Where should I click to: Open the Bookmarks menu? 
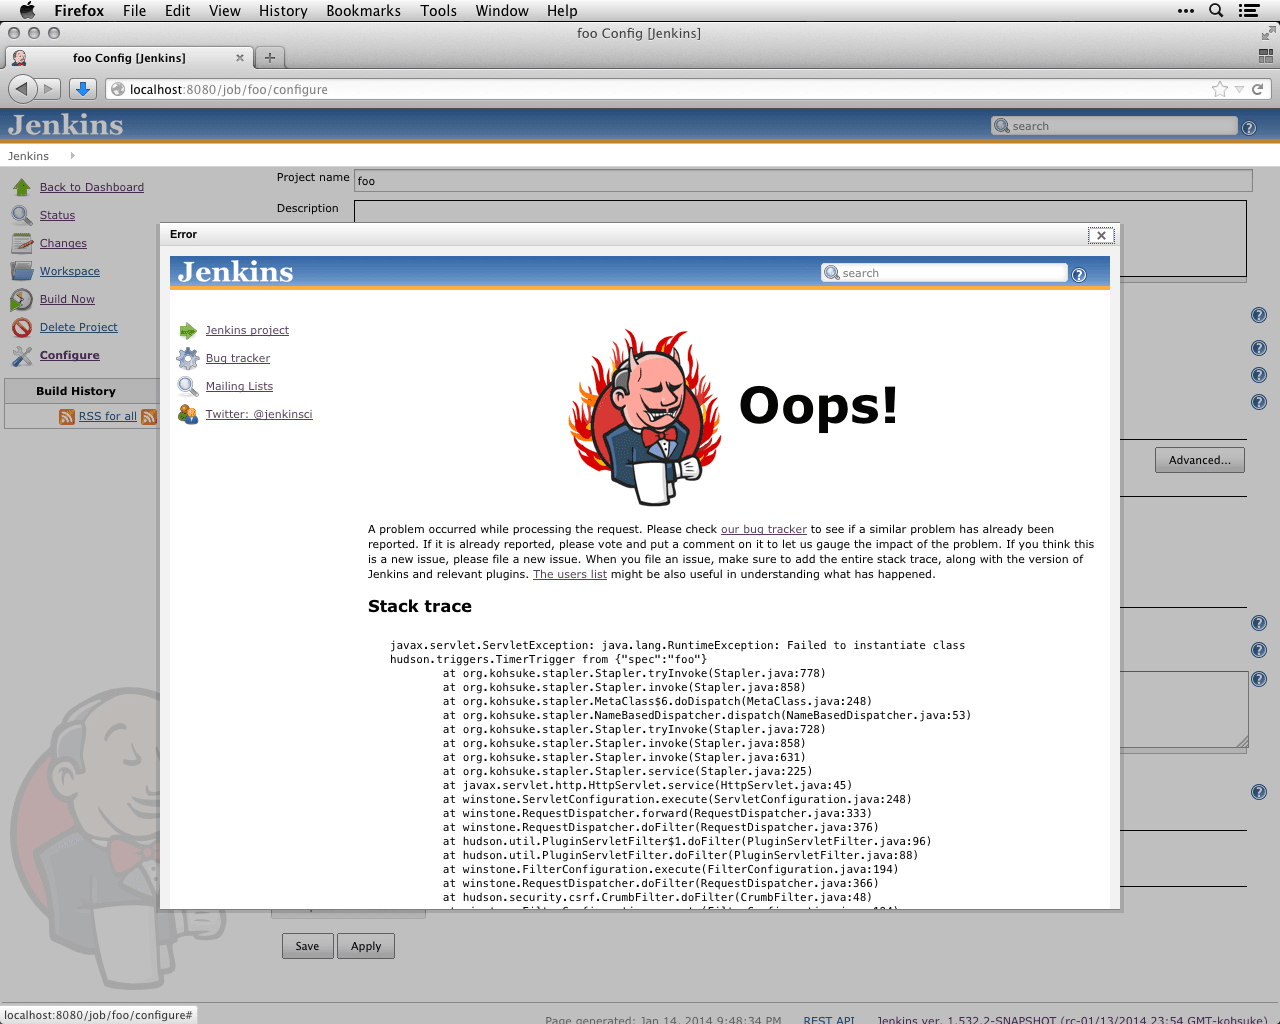point(363,11)
